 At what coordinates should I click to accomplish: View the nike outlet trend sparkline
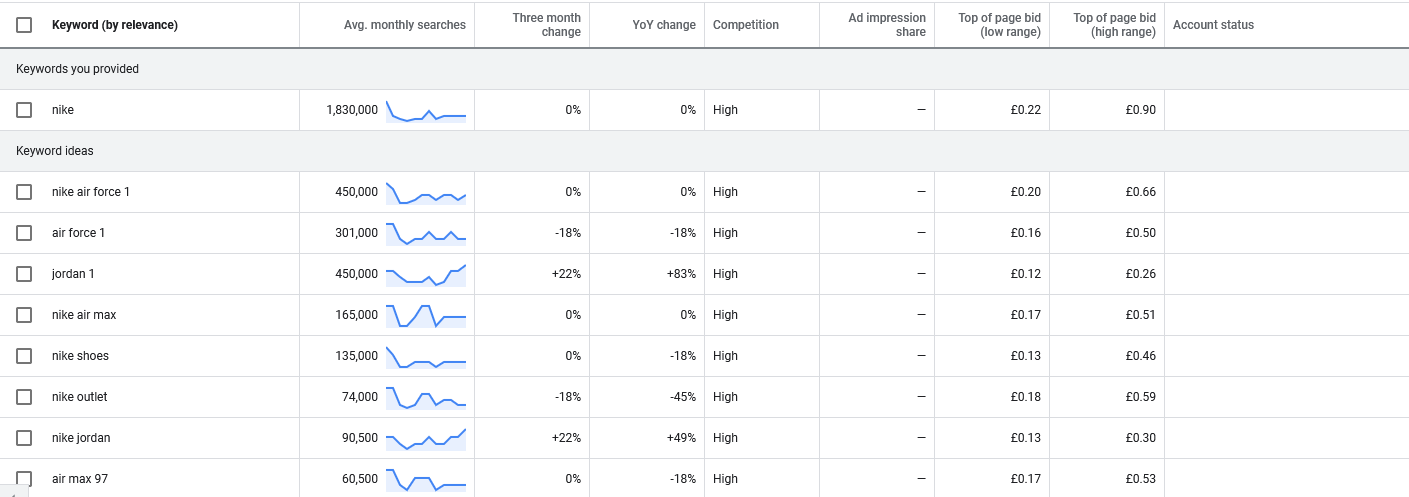pos(426,398)
